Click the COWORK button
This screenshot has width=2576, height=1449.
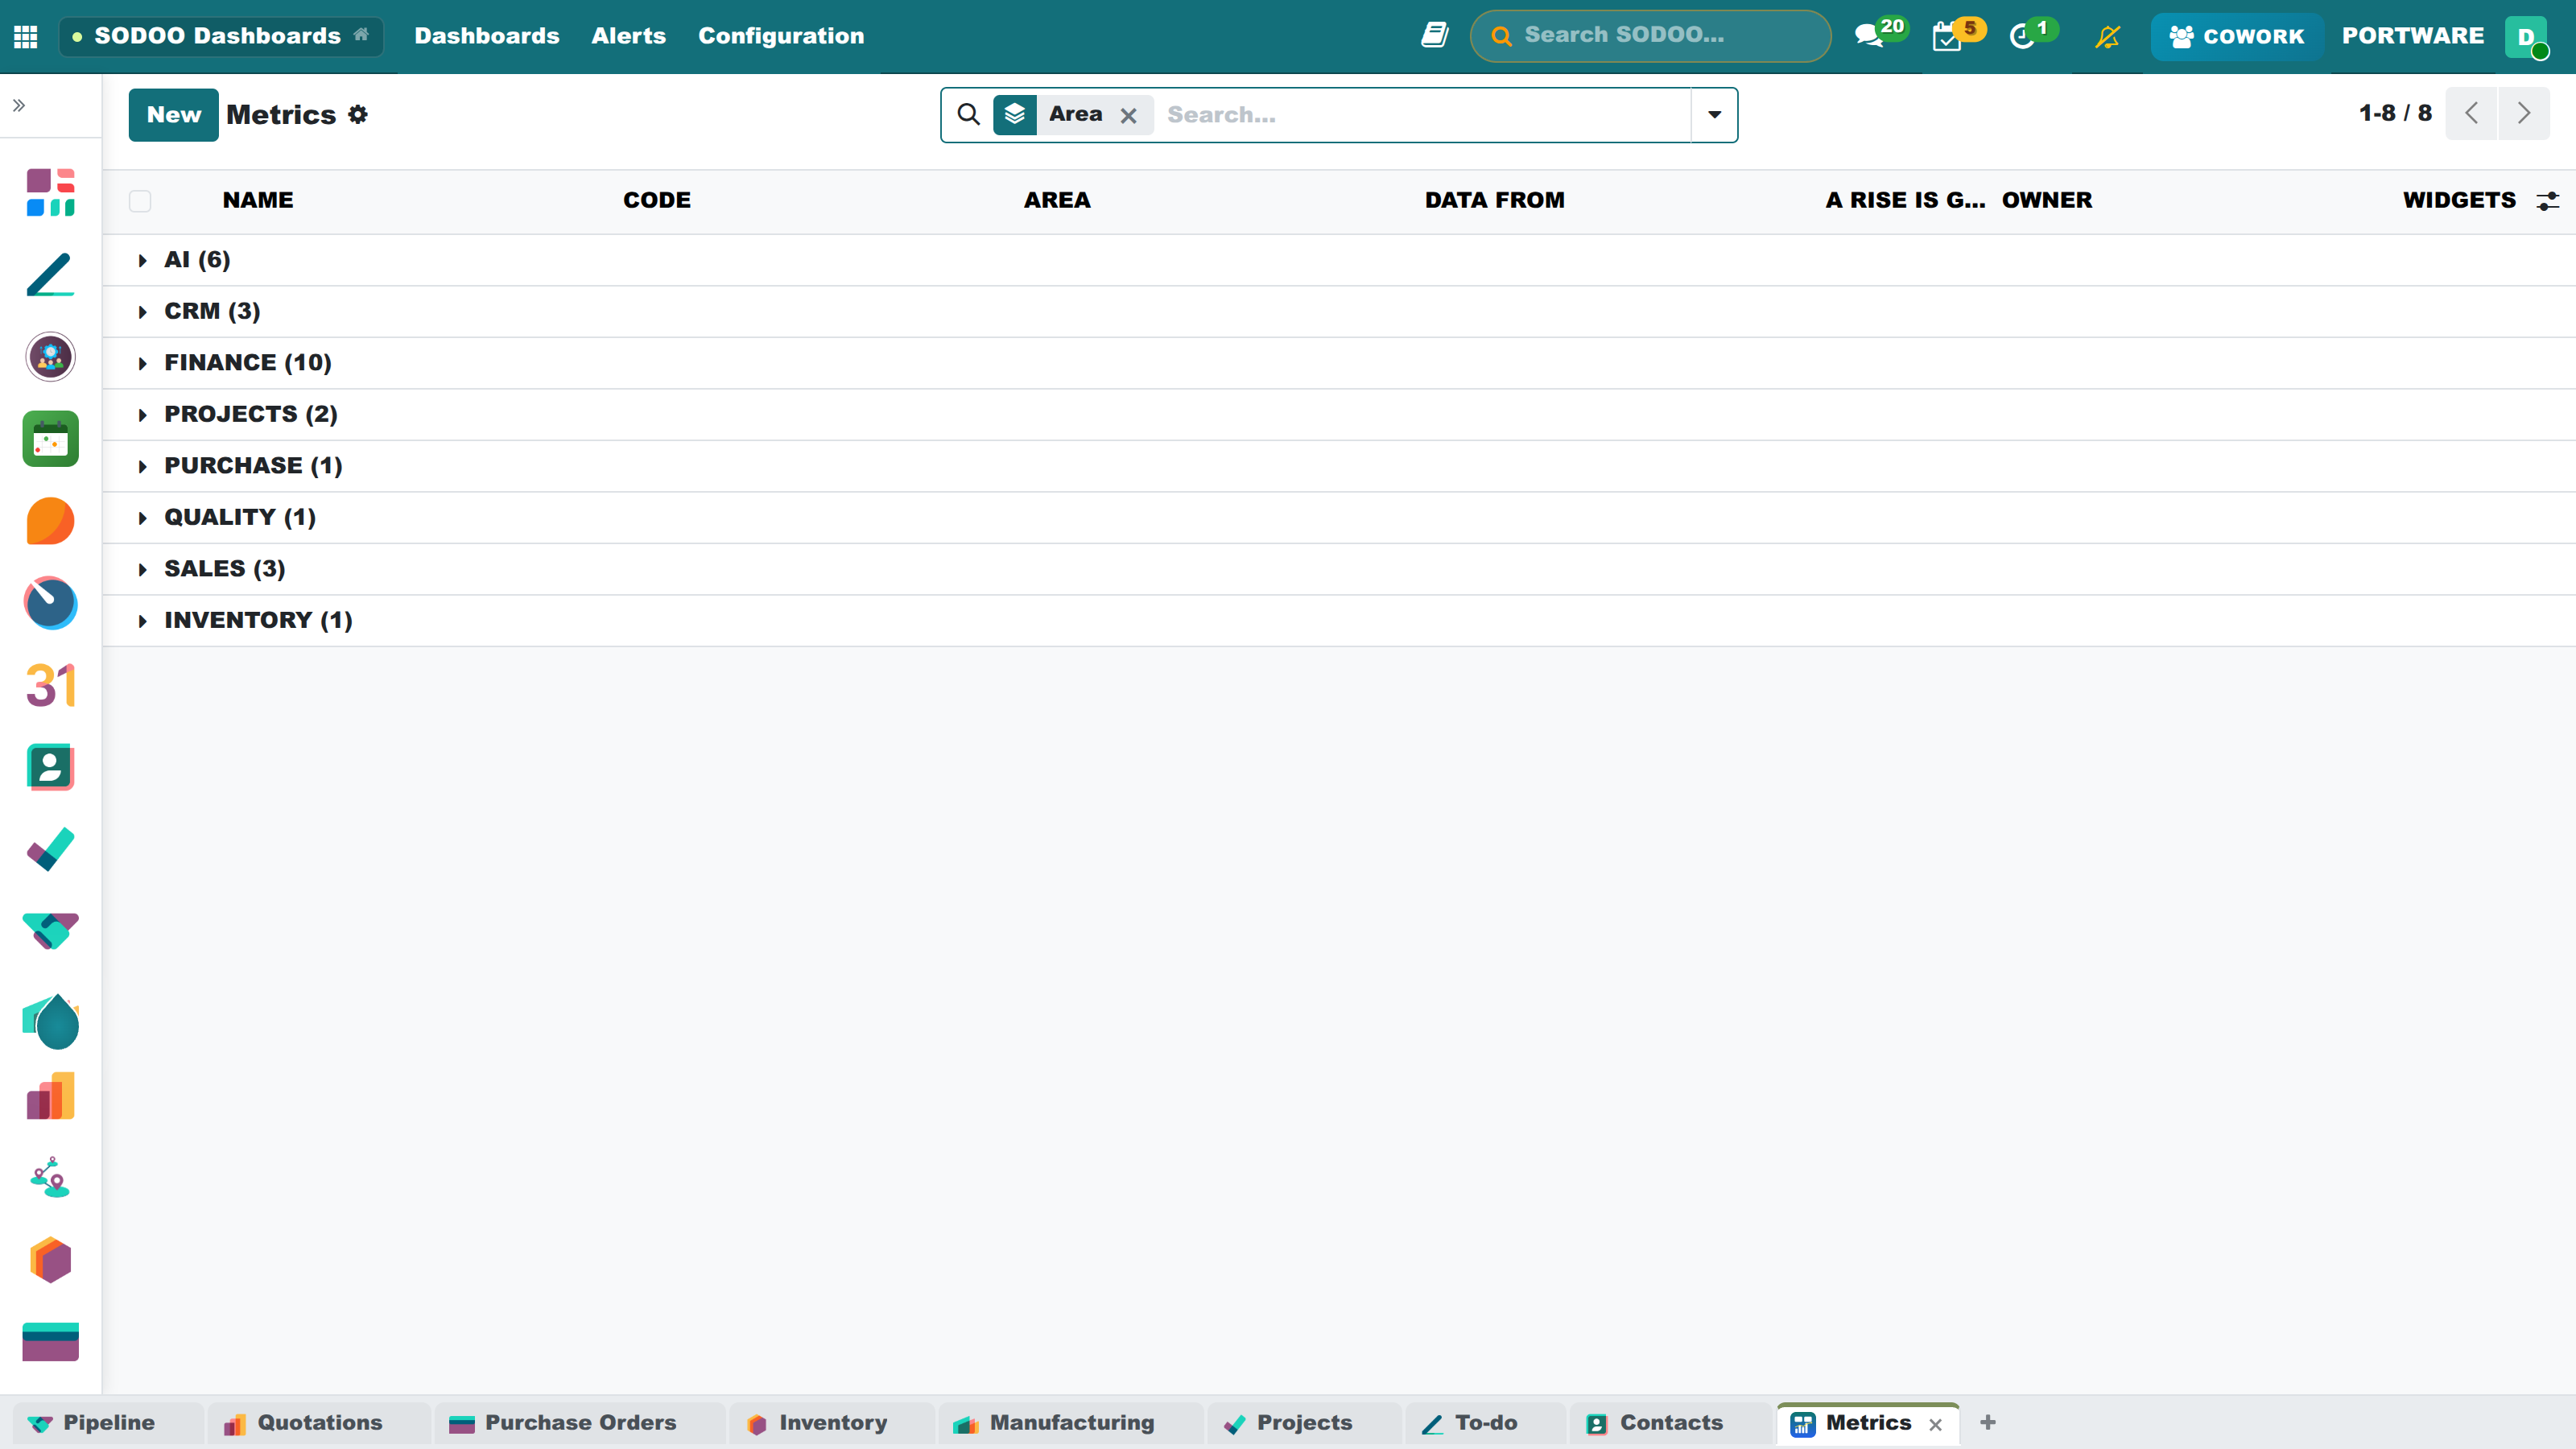2236,37
